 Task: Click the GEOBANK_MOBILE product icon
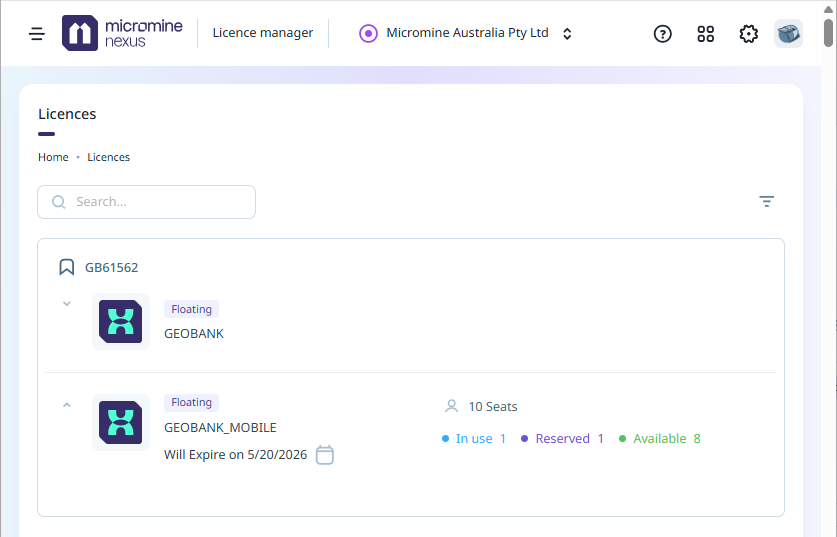click(121, 422)
